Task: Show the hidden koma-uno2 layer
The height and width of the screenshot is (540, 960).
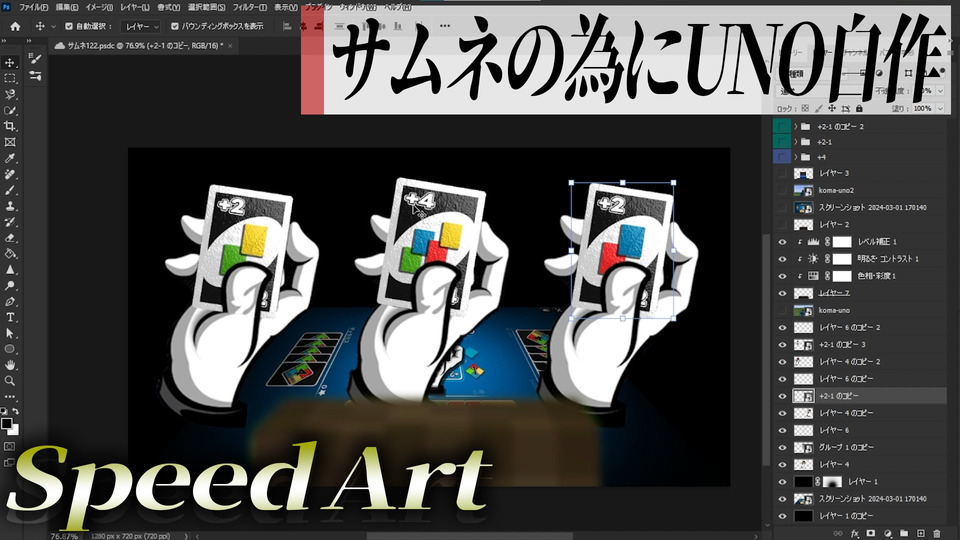Action: coord(782,190)
